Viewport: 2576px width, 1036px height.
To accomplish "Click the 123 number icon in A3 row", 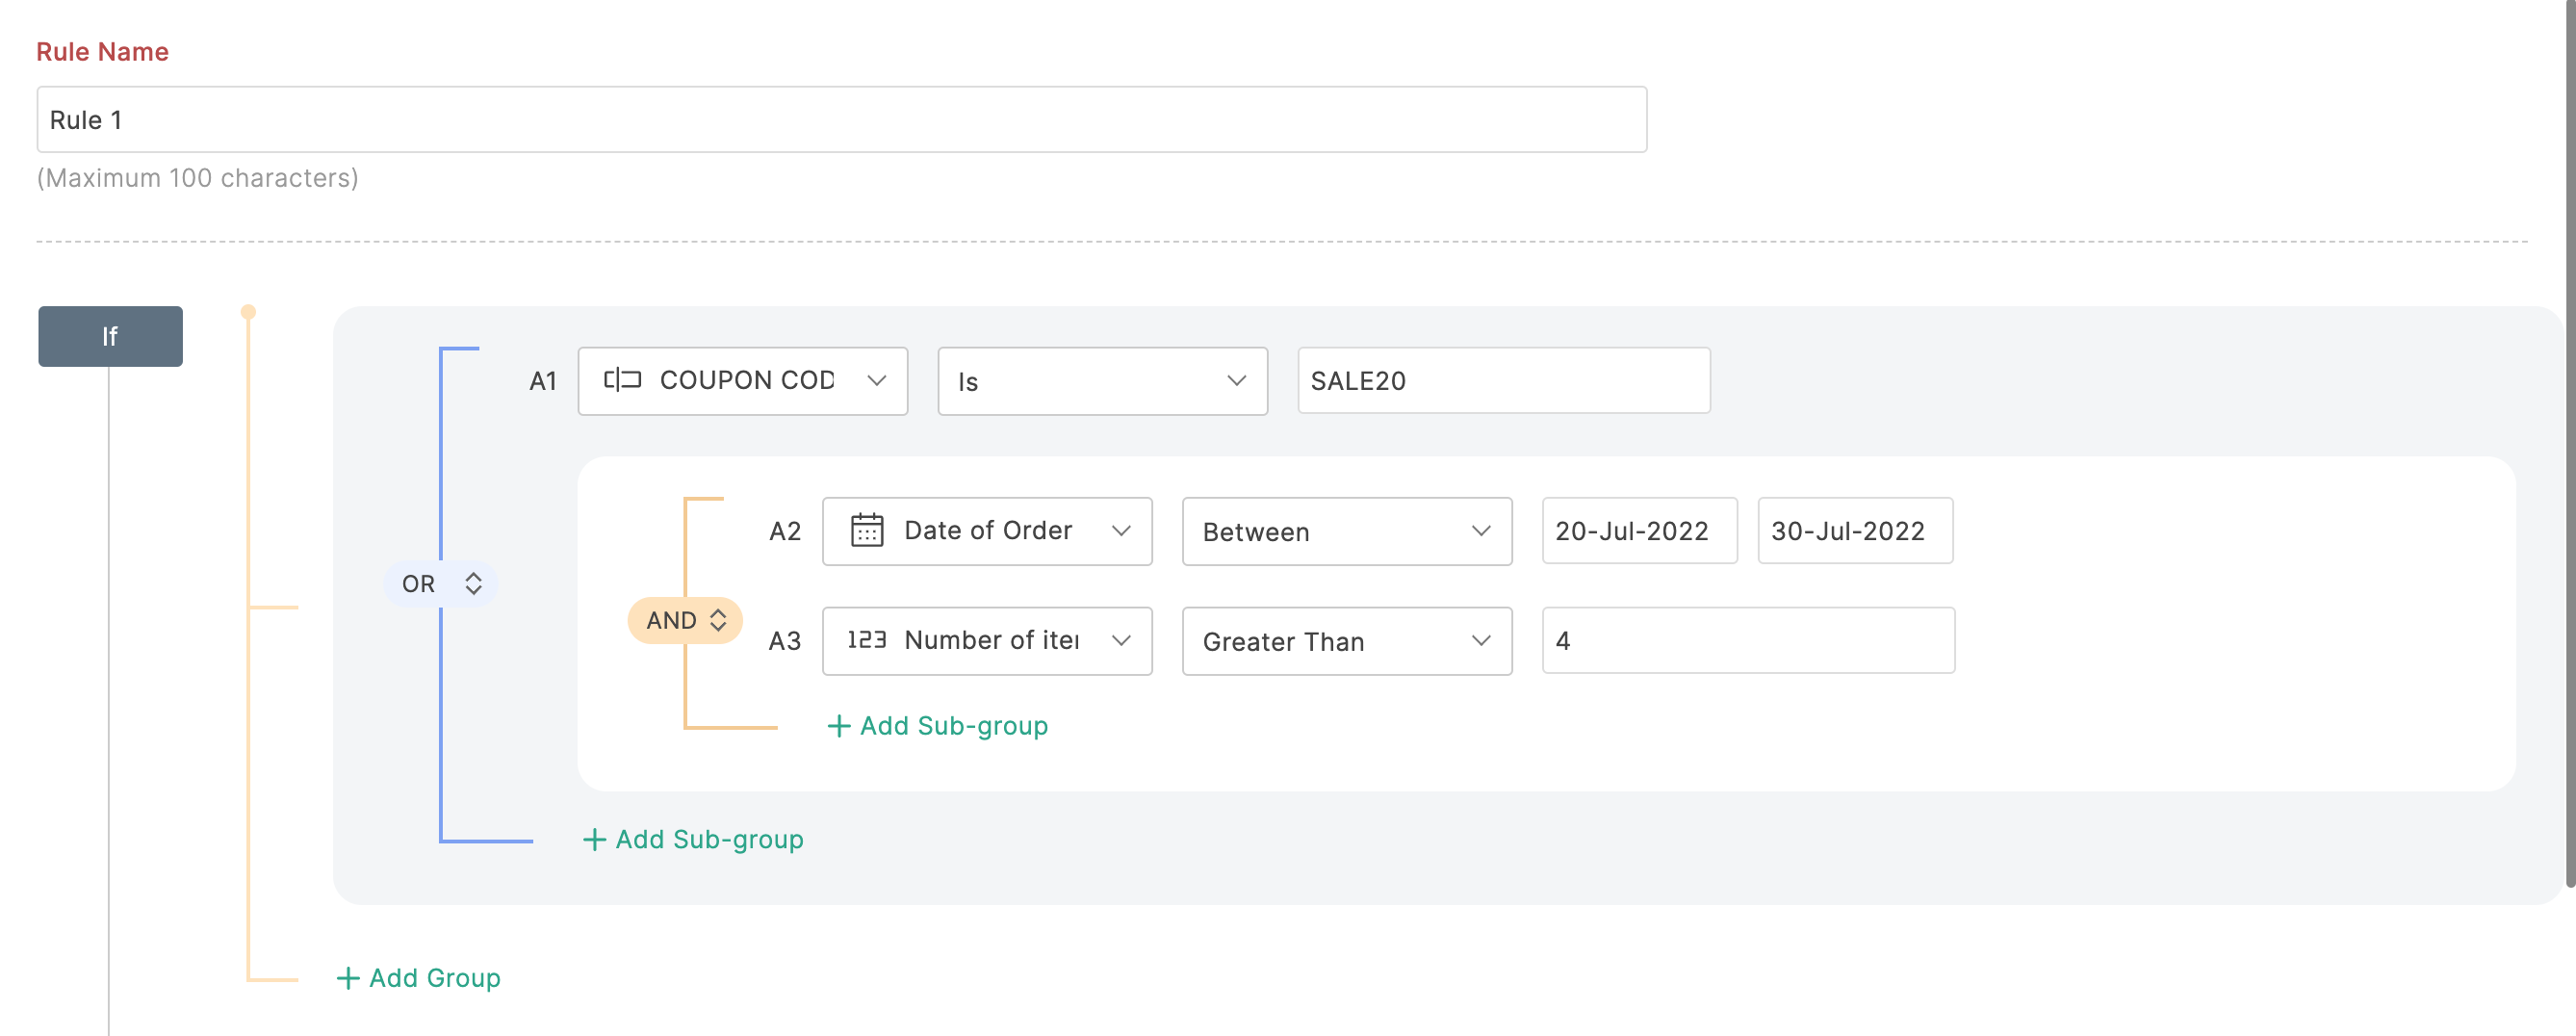I will [x=866, y=640].
